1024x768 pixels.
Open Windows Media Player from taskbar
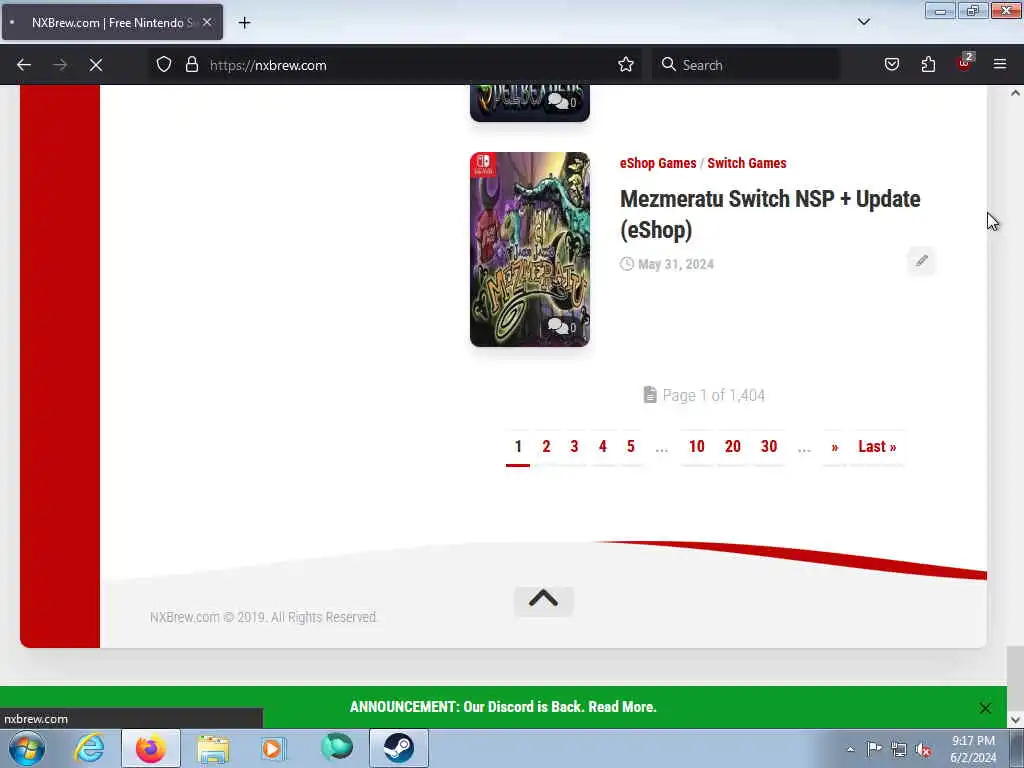273,748
